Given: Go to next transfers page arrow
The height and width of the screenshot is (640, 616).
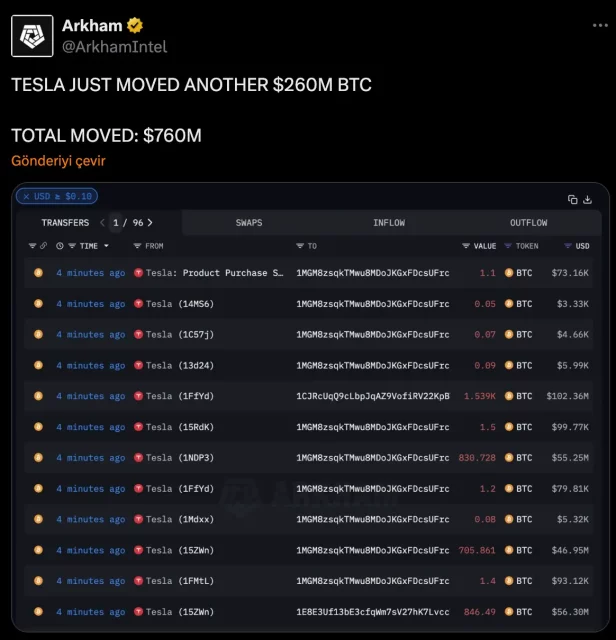Looking at the screenshot, I should click(x=150, y=223).
